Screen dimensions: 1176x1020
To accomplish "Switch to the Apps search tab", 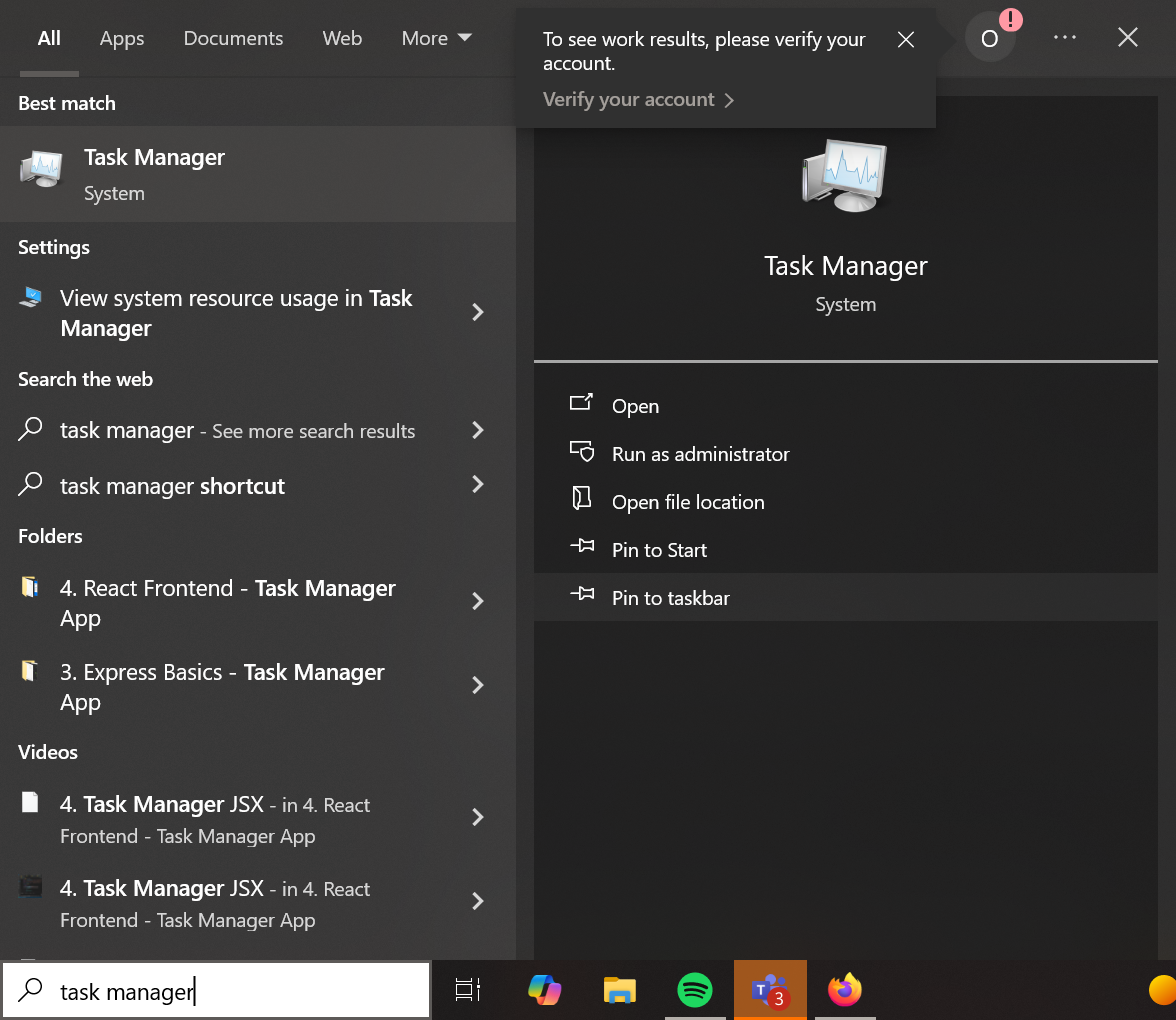I will coord(122,38).
